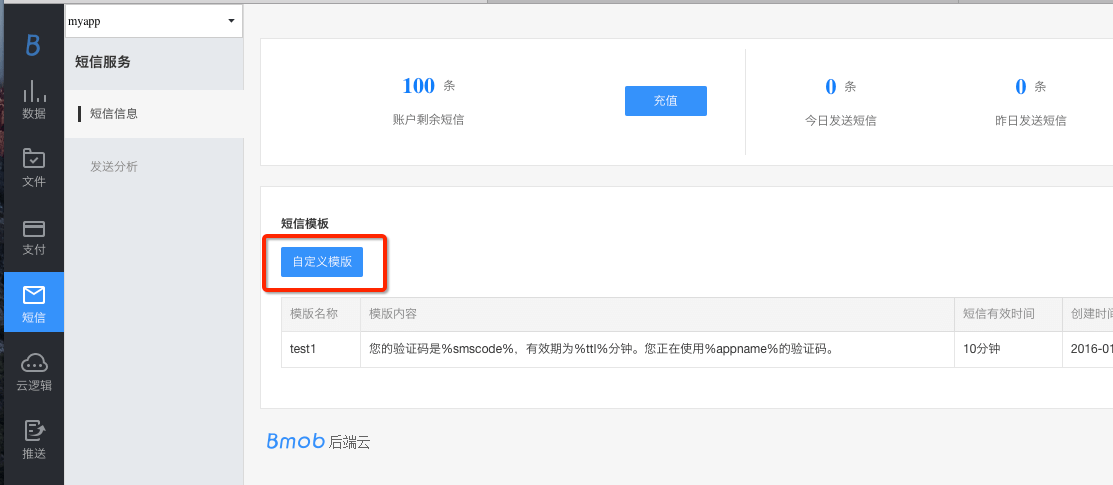The height and width of the screenshot is (485, 1113).
Task: Click the 自定义模版 button
Action: (x=321, y=262)
